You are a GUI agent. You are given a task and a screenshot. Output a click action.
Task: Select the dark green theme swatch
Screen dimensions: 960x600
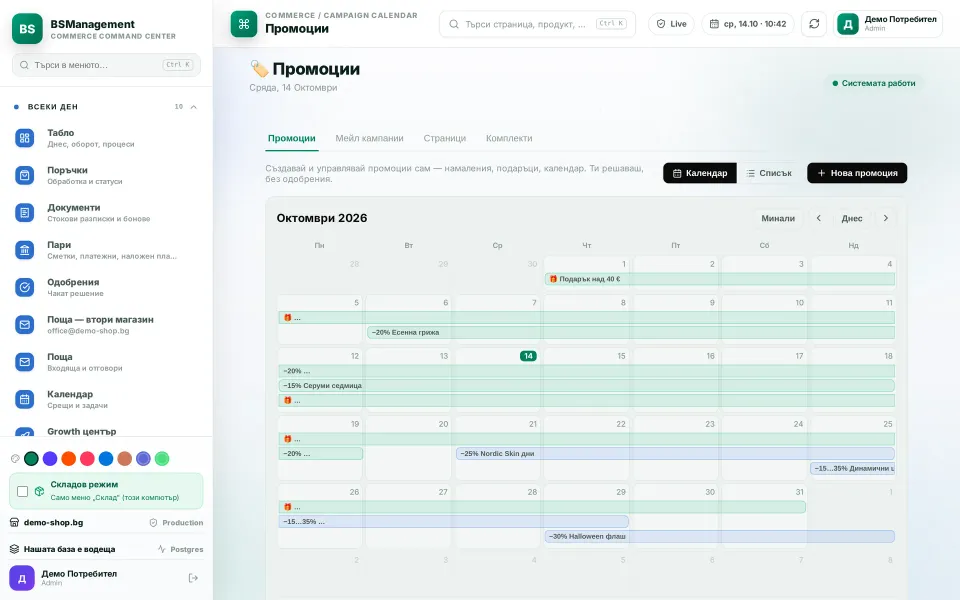click(x=31, y=459)
